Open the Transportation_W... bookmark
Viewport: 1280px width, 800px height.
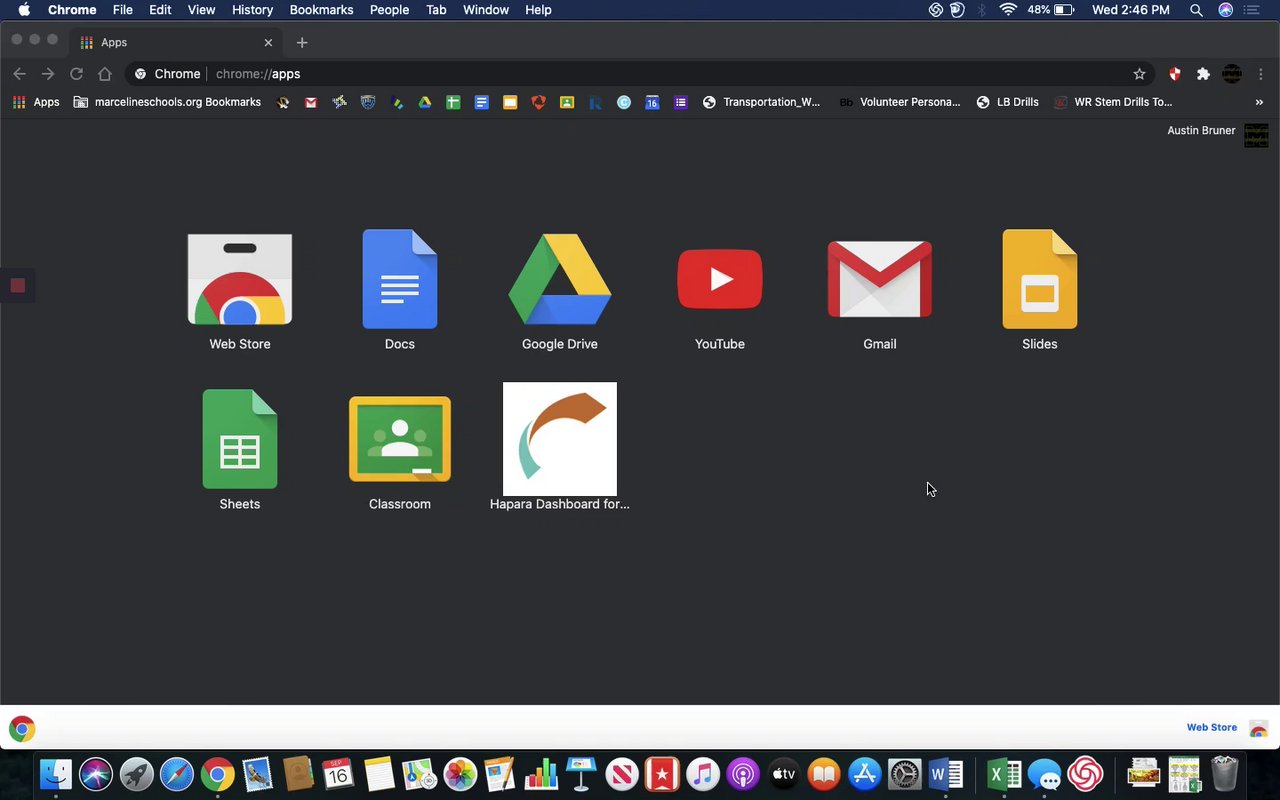point(761,102)
